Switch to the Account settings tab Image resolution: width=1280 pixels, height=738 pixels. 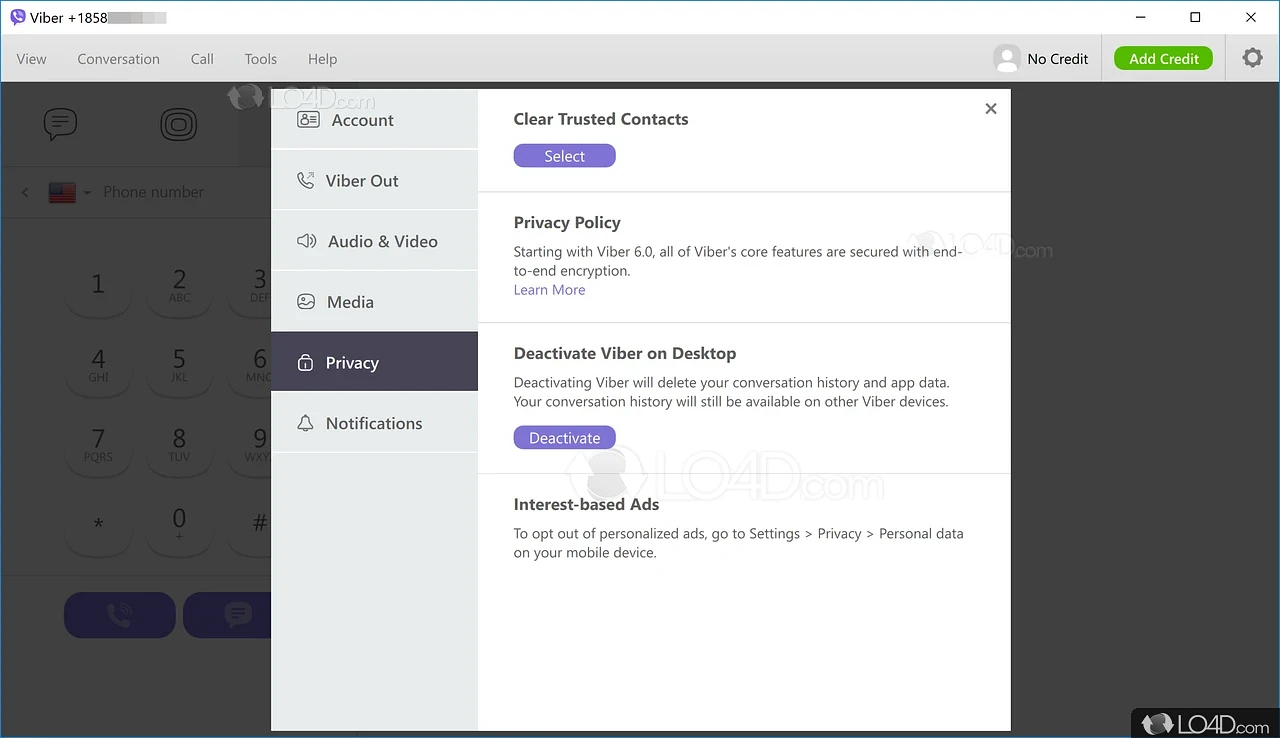click(x=374, y=119)
